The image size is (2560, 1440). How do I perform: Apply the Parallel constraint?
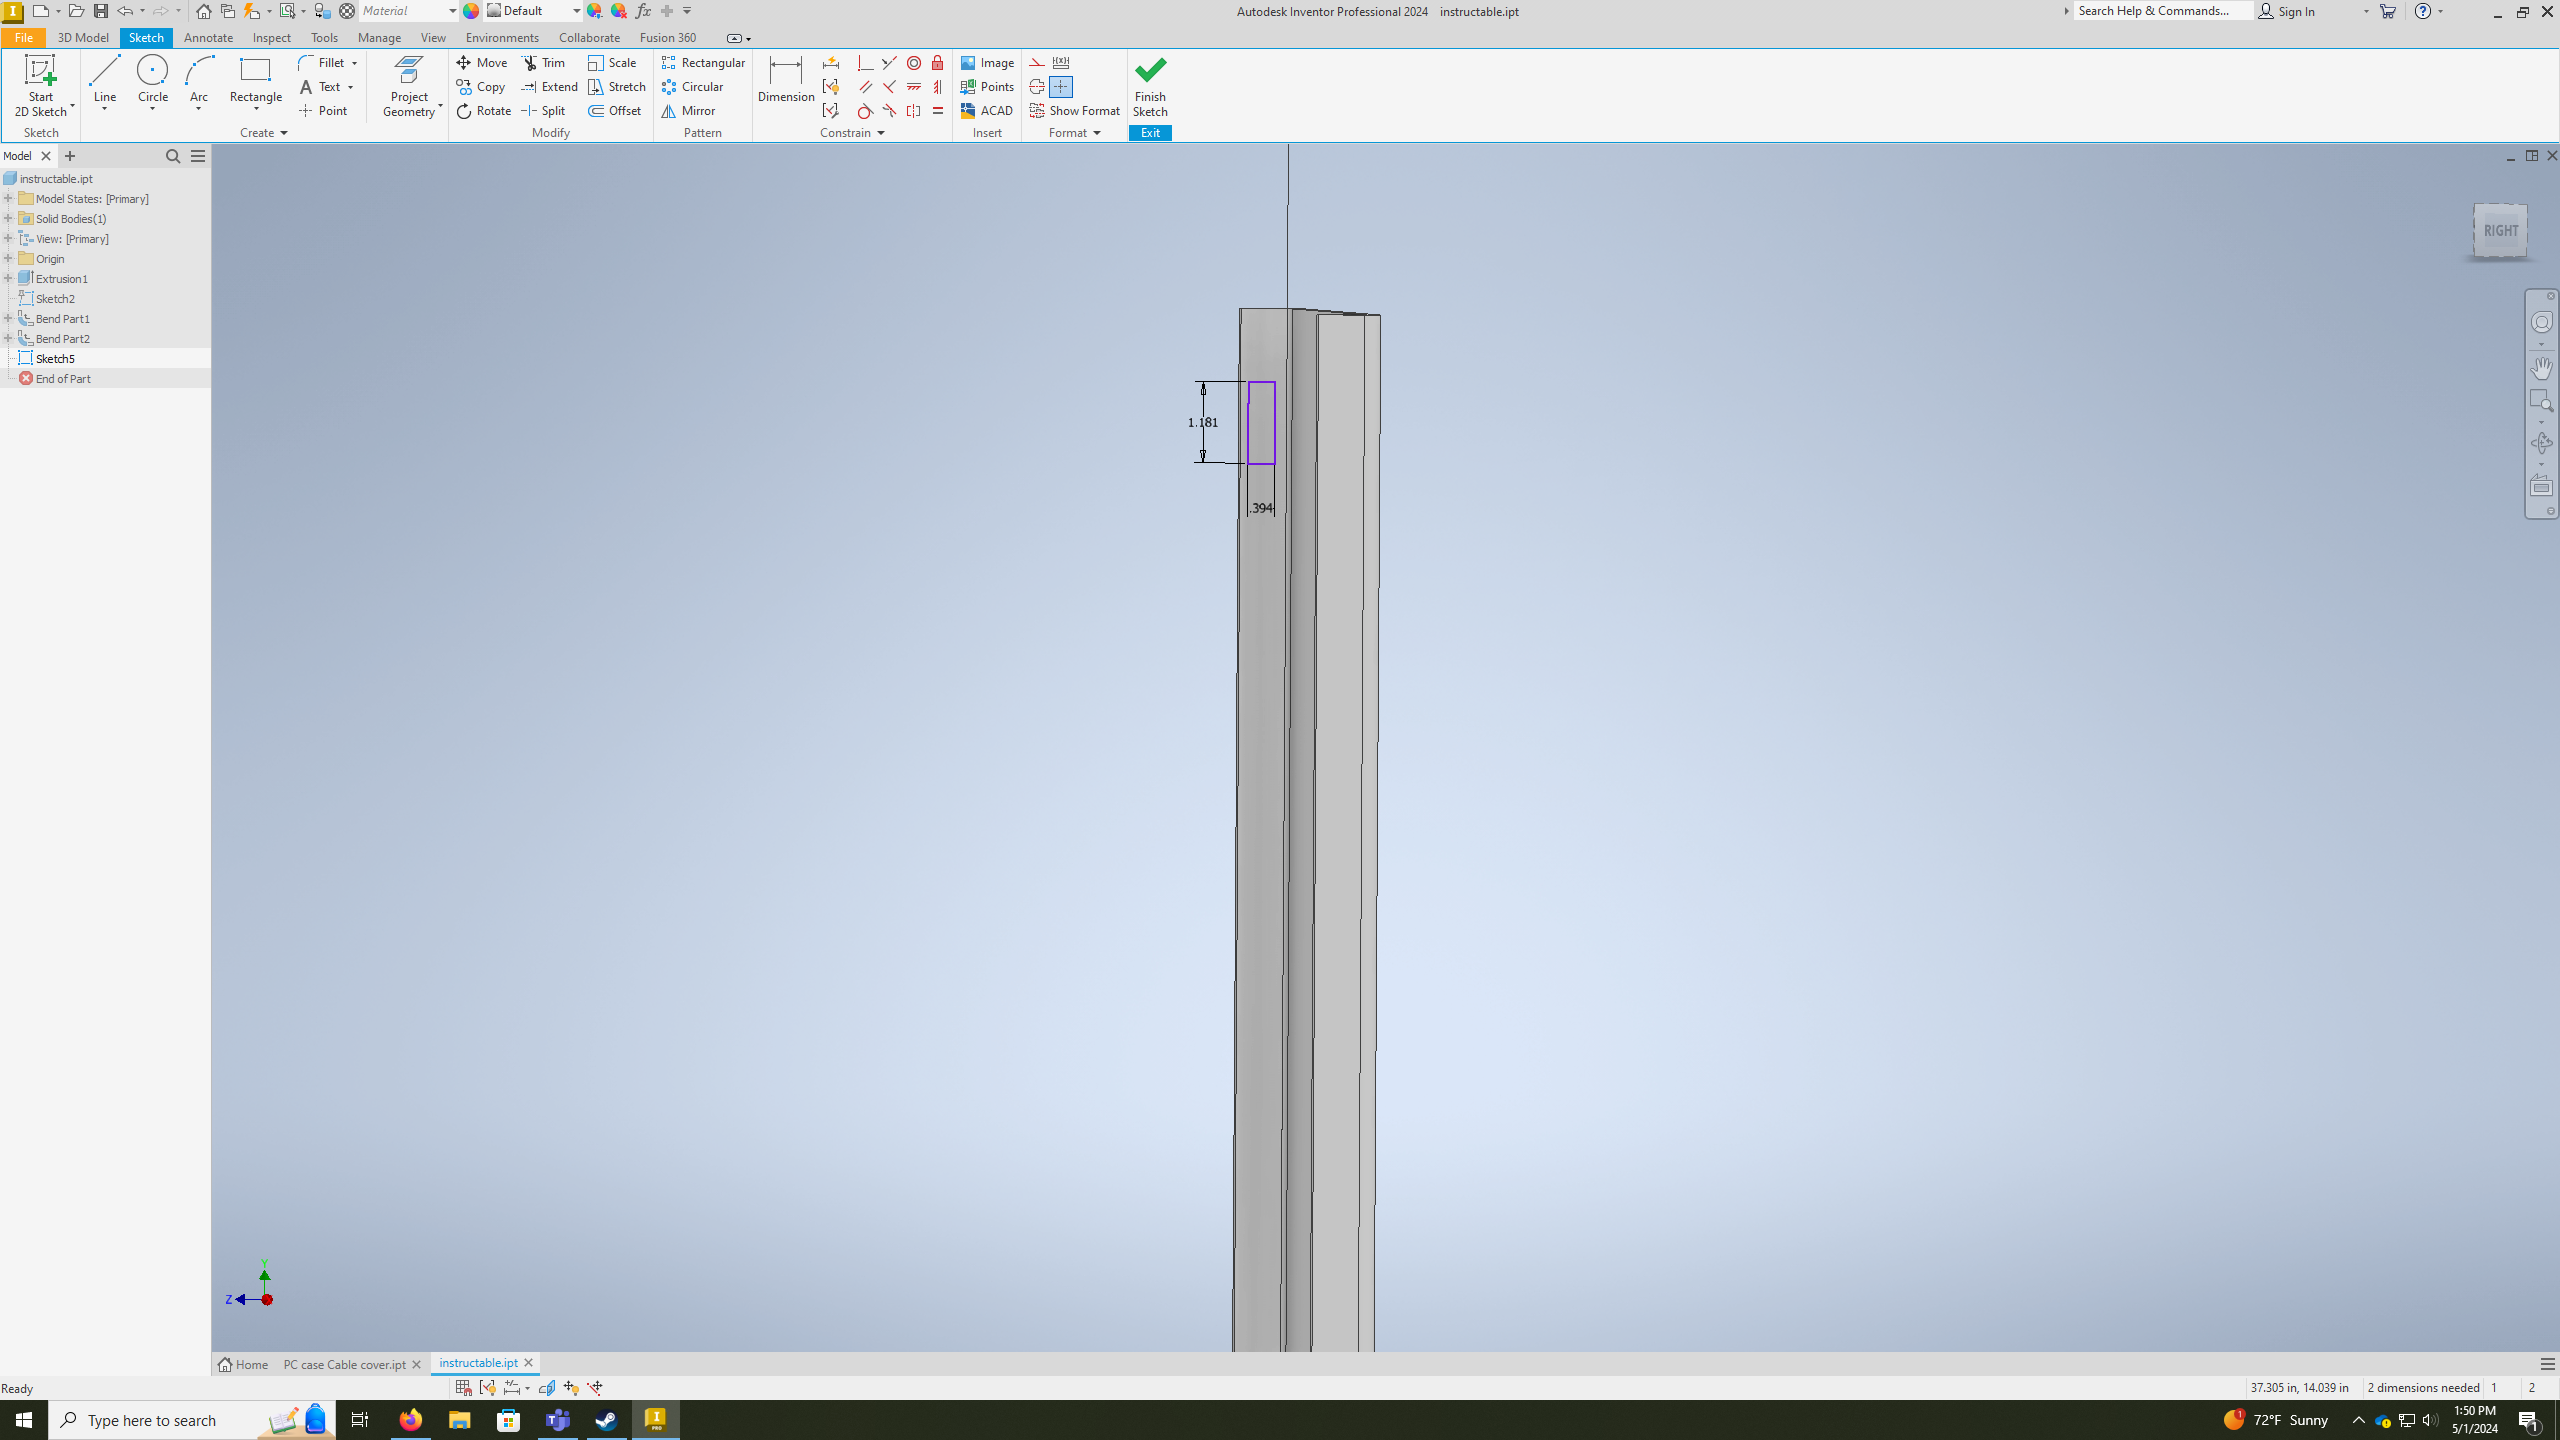(865, 86)
